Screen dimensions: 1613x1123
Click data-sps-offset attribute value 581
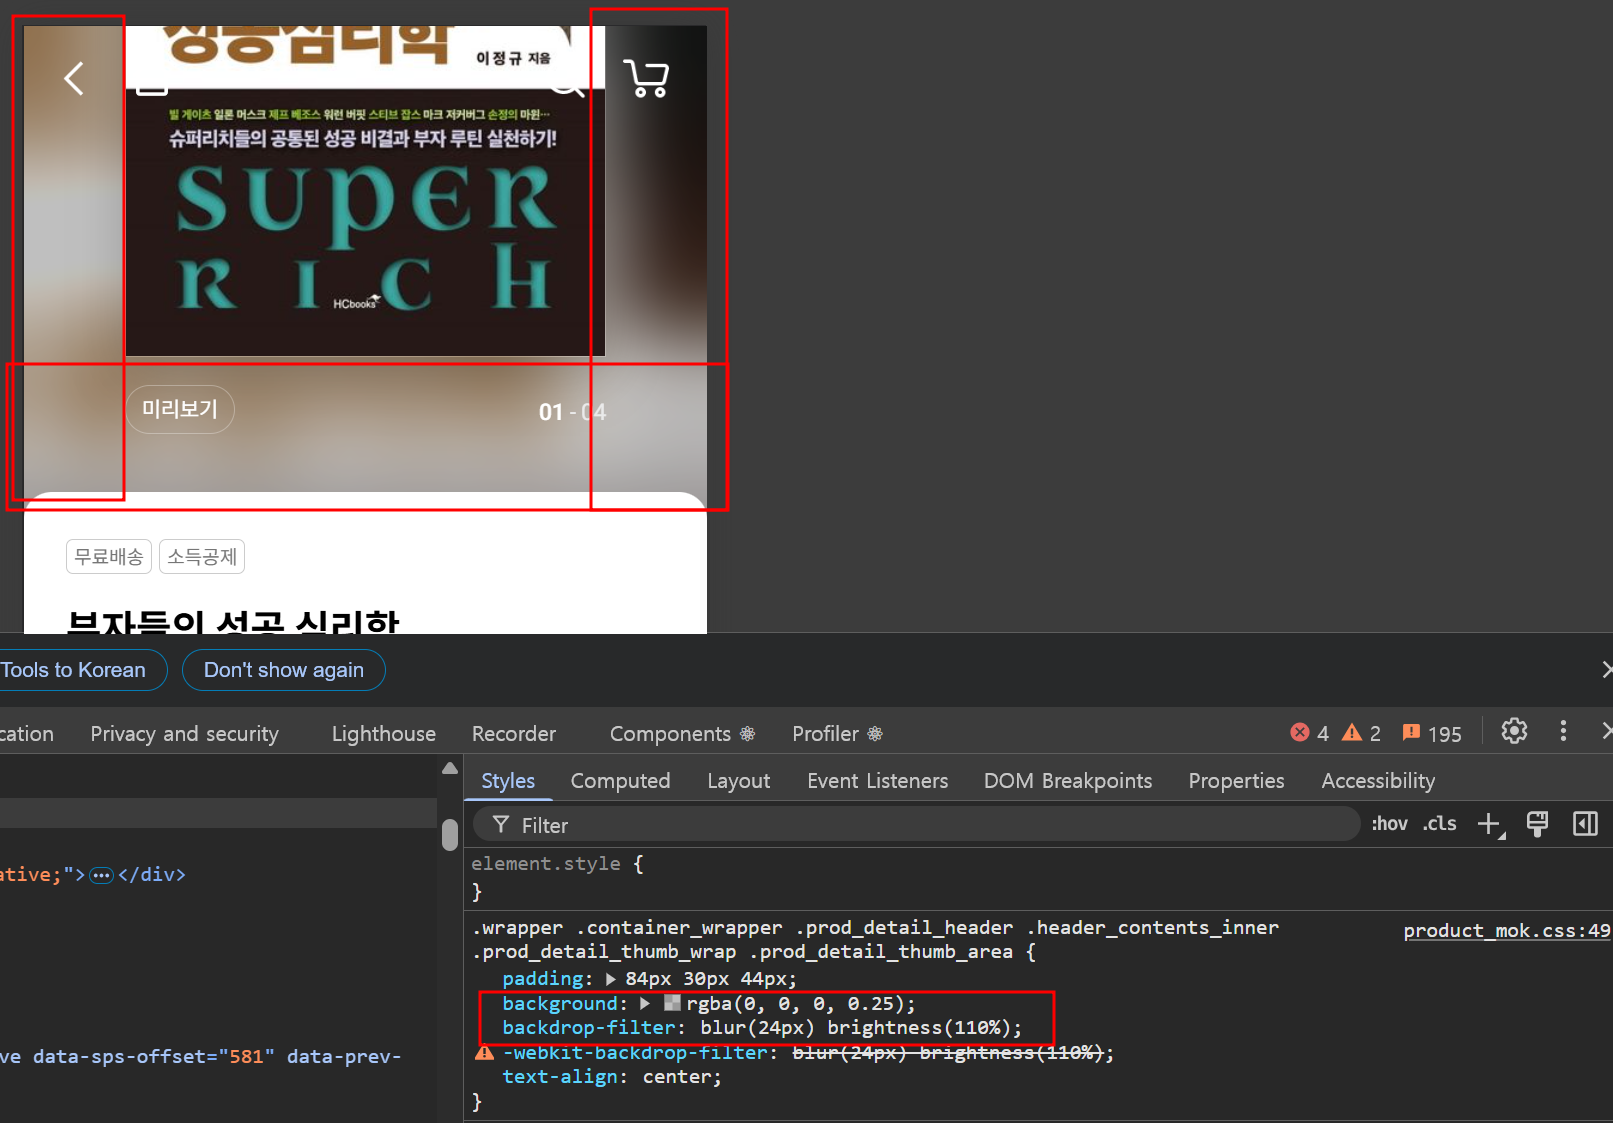pyautogui.click(x=246, y=1056)
